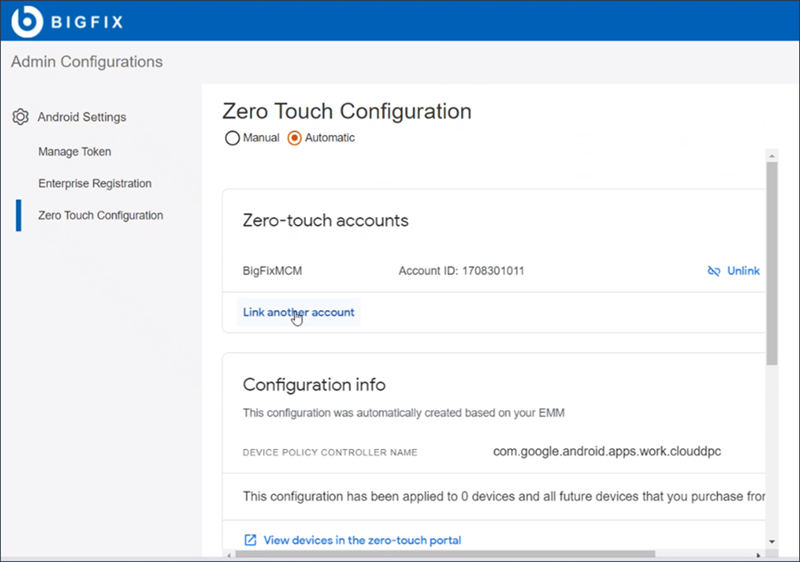Click the scroll up arrow at top
Screen dimensions: 800x562
click(x=771, y=155)
